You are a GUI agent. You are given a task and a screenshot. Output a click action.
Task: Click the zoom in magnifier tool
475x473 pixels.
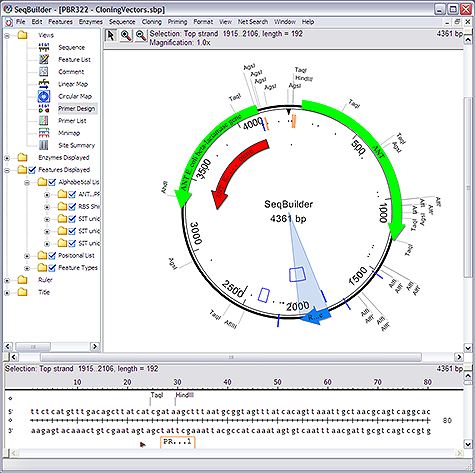126,35
